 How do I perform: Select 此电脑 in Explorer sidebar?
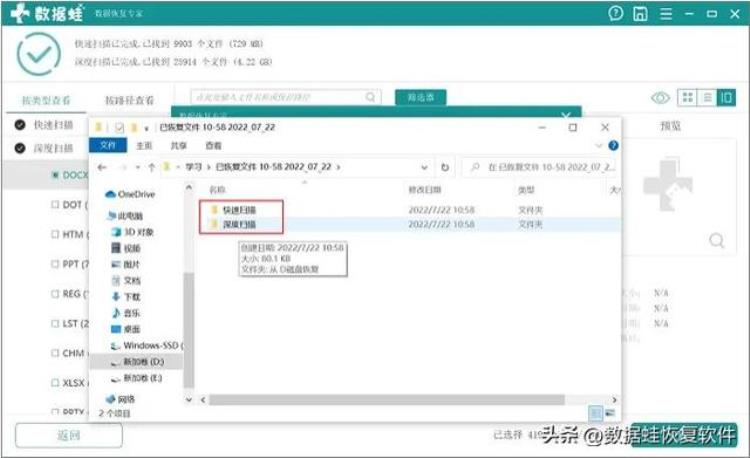coord(125,216)
